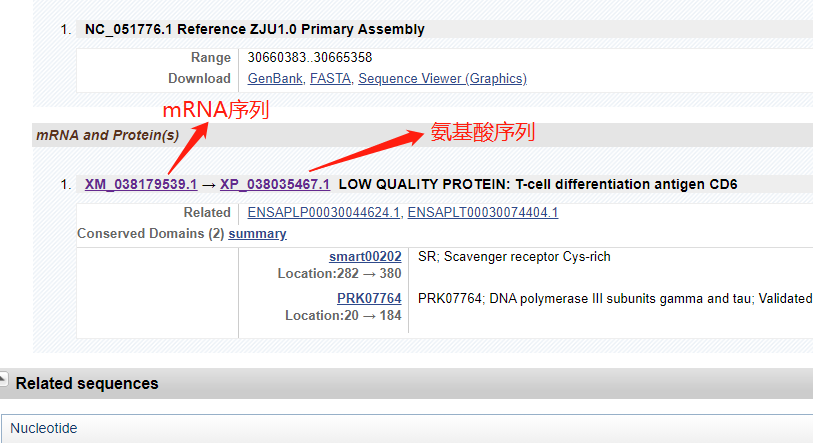Open mRNA record XM_038179539.1
813x443 pixels.
(141, 184)
